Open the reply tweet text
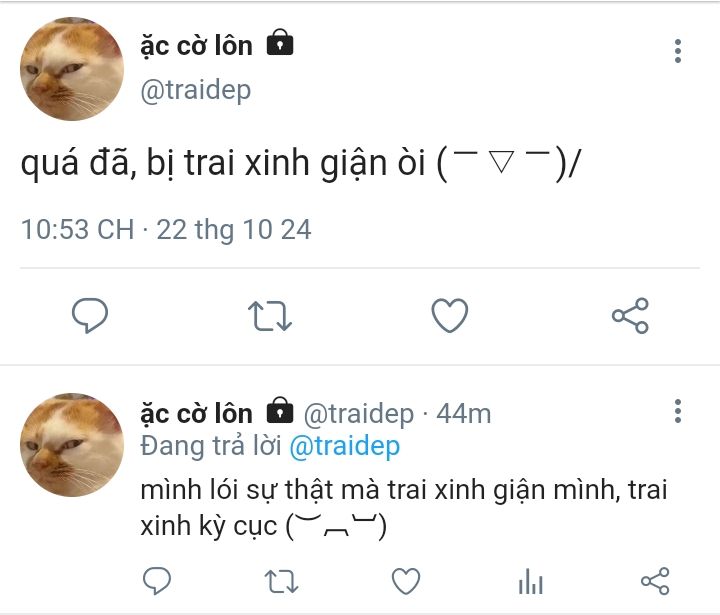This screenshot has height=615, width=720. click(404, 508)
